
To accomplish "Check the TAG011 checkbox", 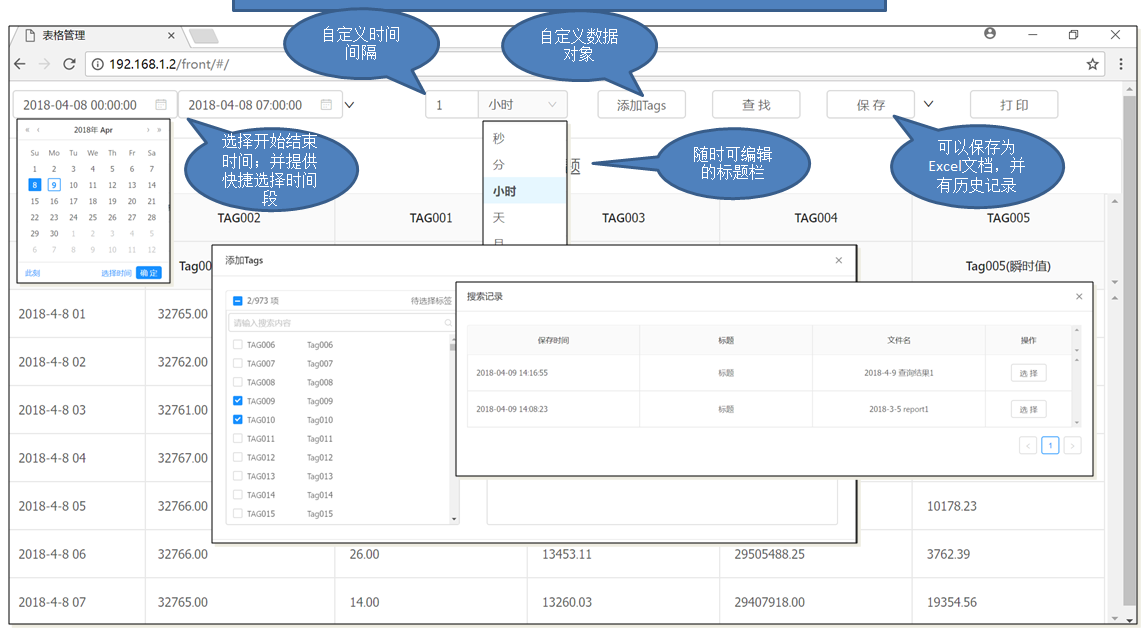I will (x=238, y=439).
